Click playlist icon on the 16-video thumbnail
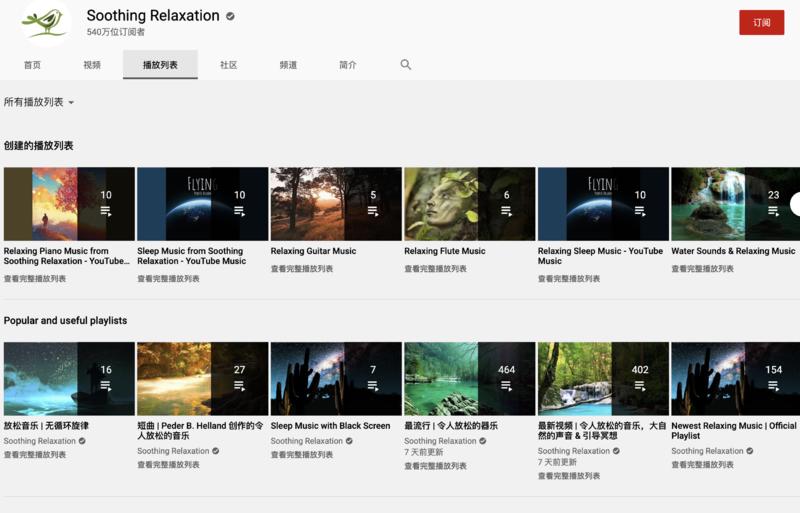Viewport: 800px width, 513px height. 106,386
